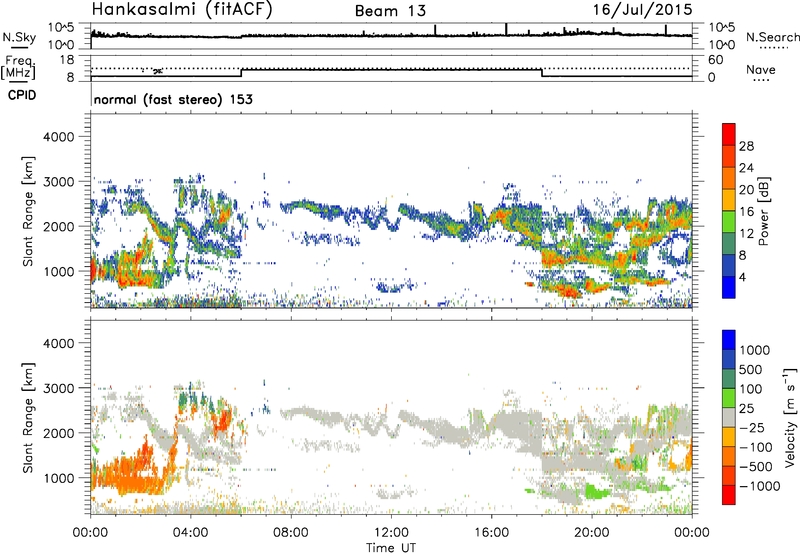Image resolution: width=800 pixels, height=554 pixels.
Task: Click the 'N.Sky' legend label
Action: click(19, 37)
